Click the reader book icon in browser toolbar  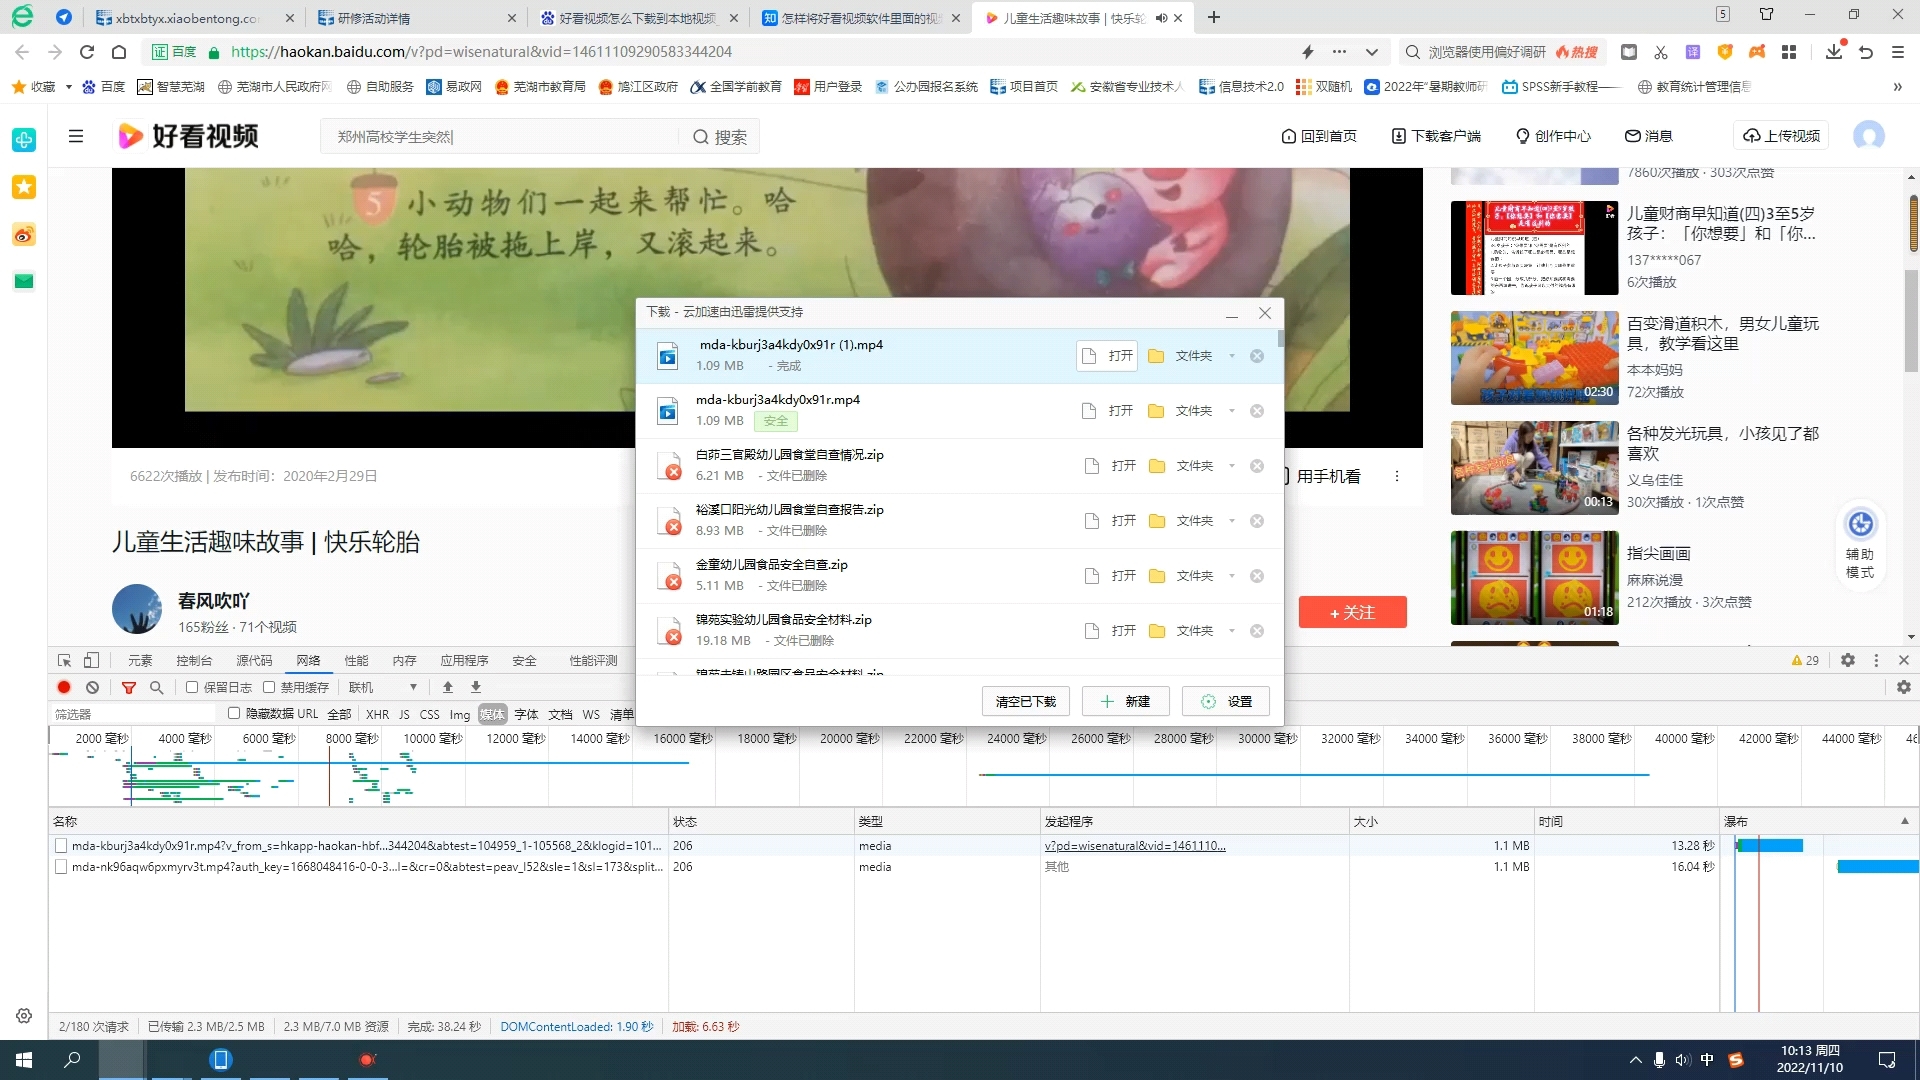[x=1629, y=52]
